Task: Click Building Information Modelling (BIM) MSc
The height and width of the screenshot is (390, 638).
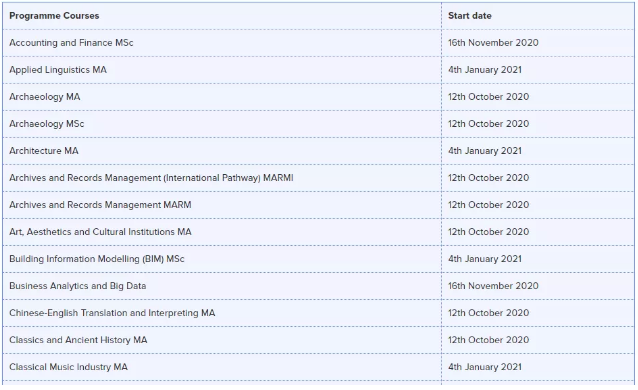Action: click(x=97, y=259)
